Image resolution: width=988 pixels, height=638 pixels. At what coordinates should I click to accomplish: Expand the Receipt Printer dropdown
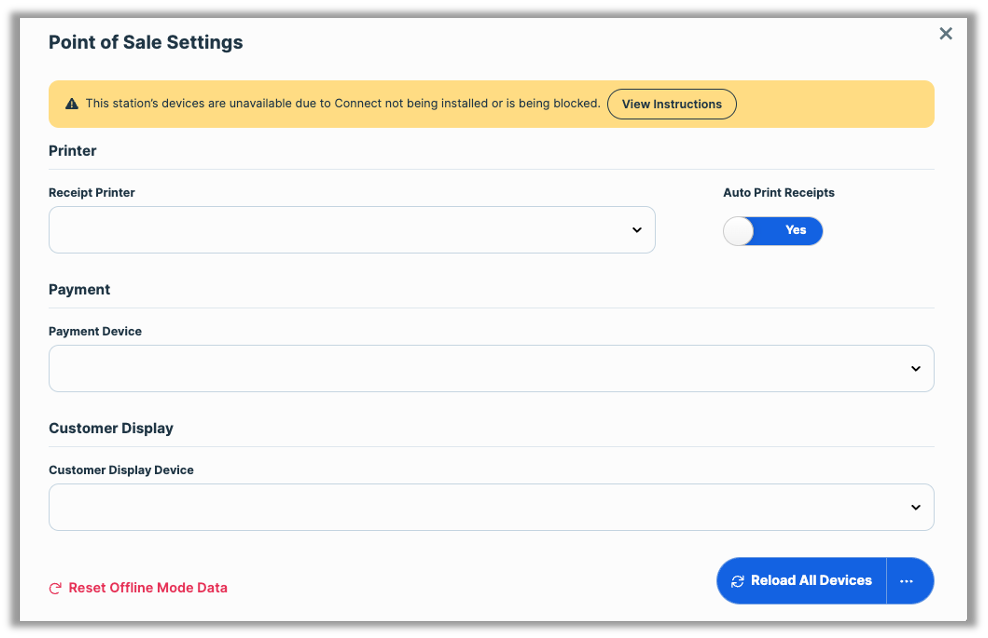point(351,230)
